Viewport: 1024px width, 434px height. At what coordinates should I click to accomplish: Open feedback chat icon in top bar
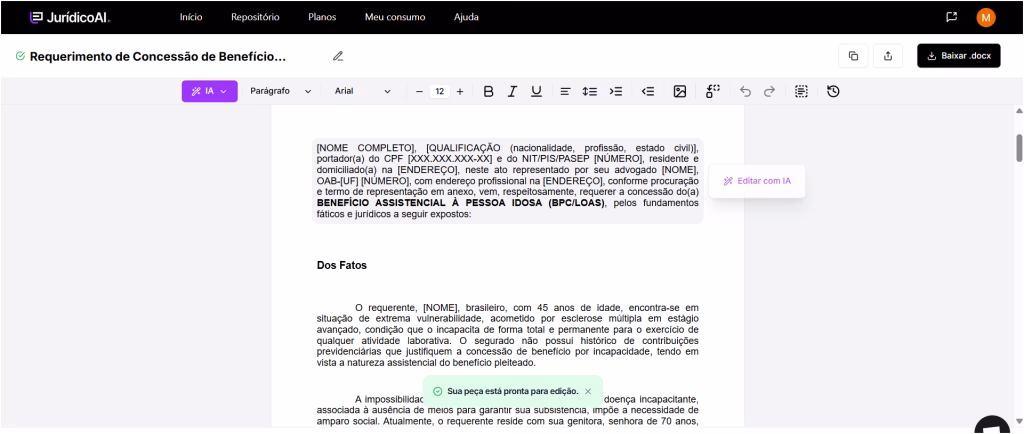952,17
